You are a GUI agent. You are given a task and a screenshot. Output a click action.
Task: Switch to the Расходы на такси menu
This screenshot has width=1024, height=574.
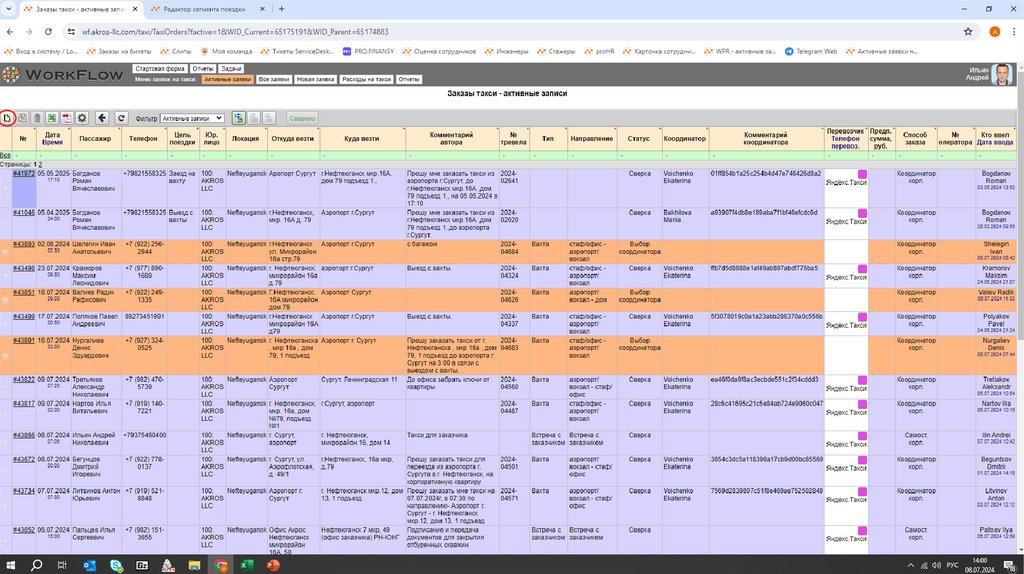pyautogui.click(x=367, y=79)
